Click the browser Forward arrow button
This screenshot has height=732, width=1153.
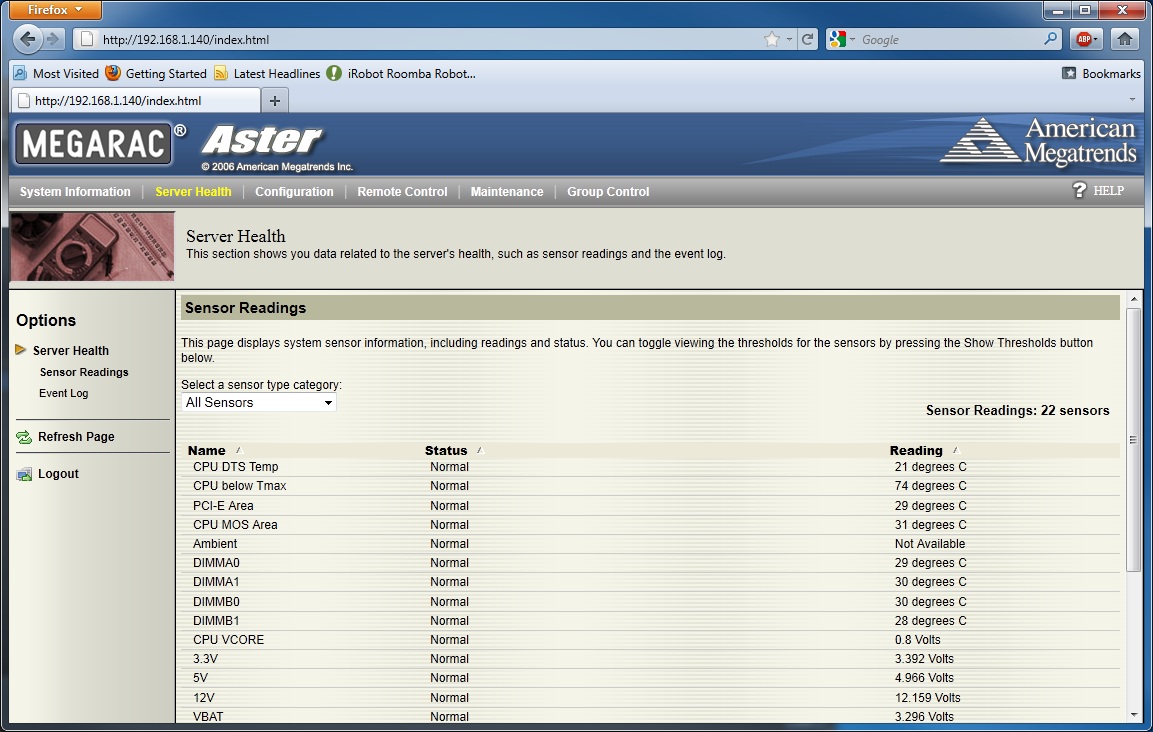(53, 39)
